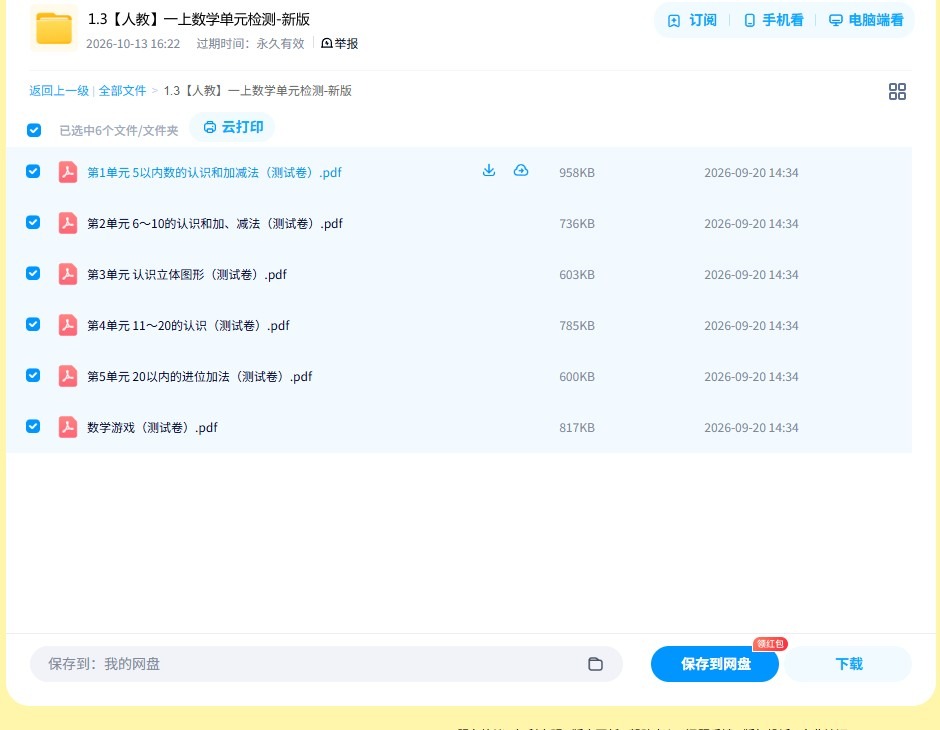Click the PDF icon of the 第3单元 file

(68, 274)
